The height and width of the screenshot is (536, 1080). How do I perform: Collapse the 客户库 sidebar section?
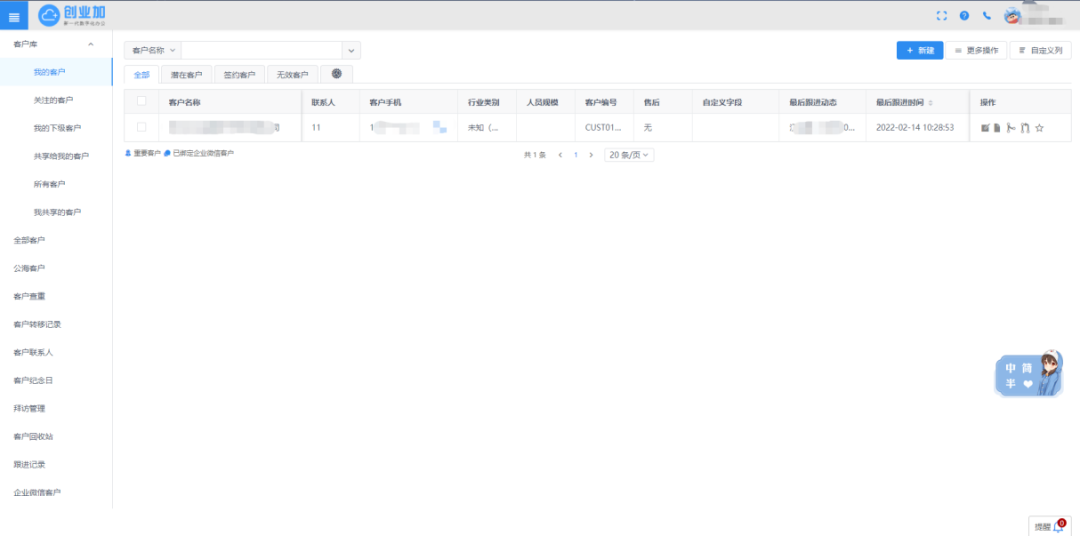click(92, 44)
